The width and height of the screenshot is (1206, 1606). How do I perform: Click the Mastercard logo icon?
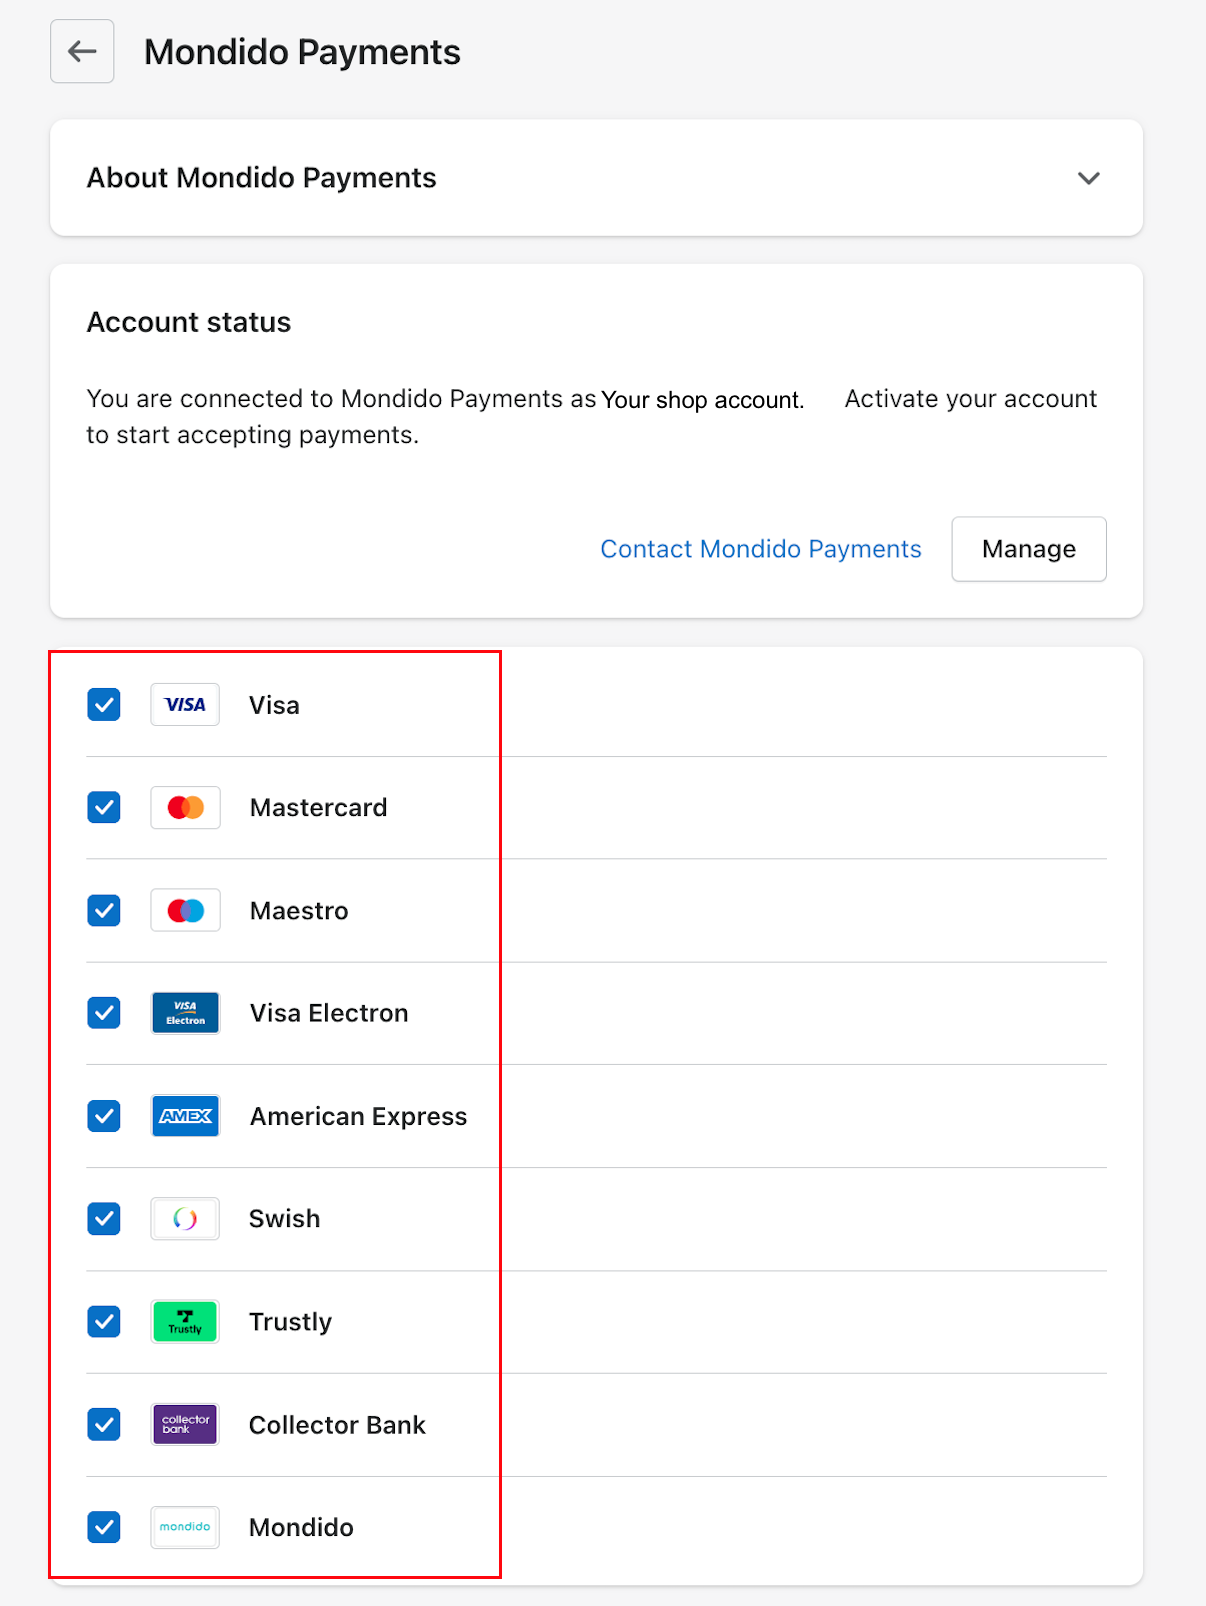tap(185, 807)
